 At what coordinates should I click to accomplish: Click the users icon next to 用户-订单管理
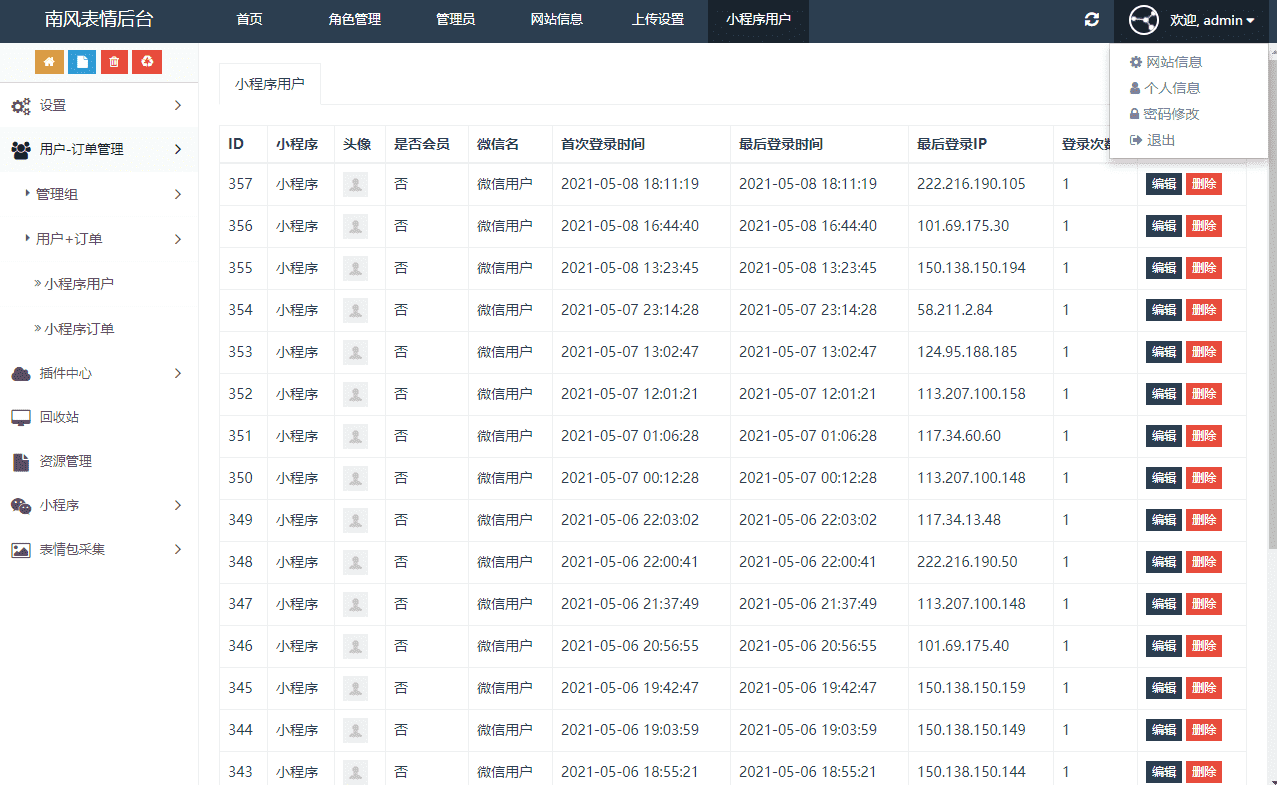click(x=22, y=149)
